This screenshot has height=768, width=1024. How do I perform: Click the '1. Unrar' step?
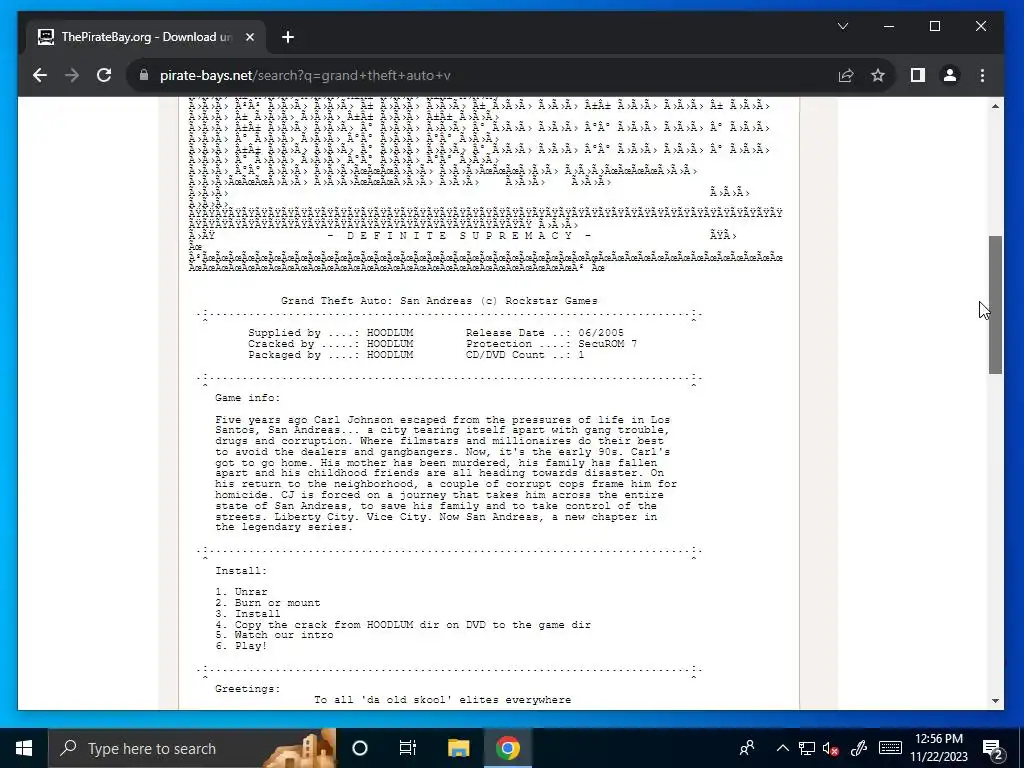(x=241, y=592)
